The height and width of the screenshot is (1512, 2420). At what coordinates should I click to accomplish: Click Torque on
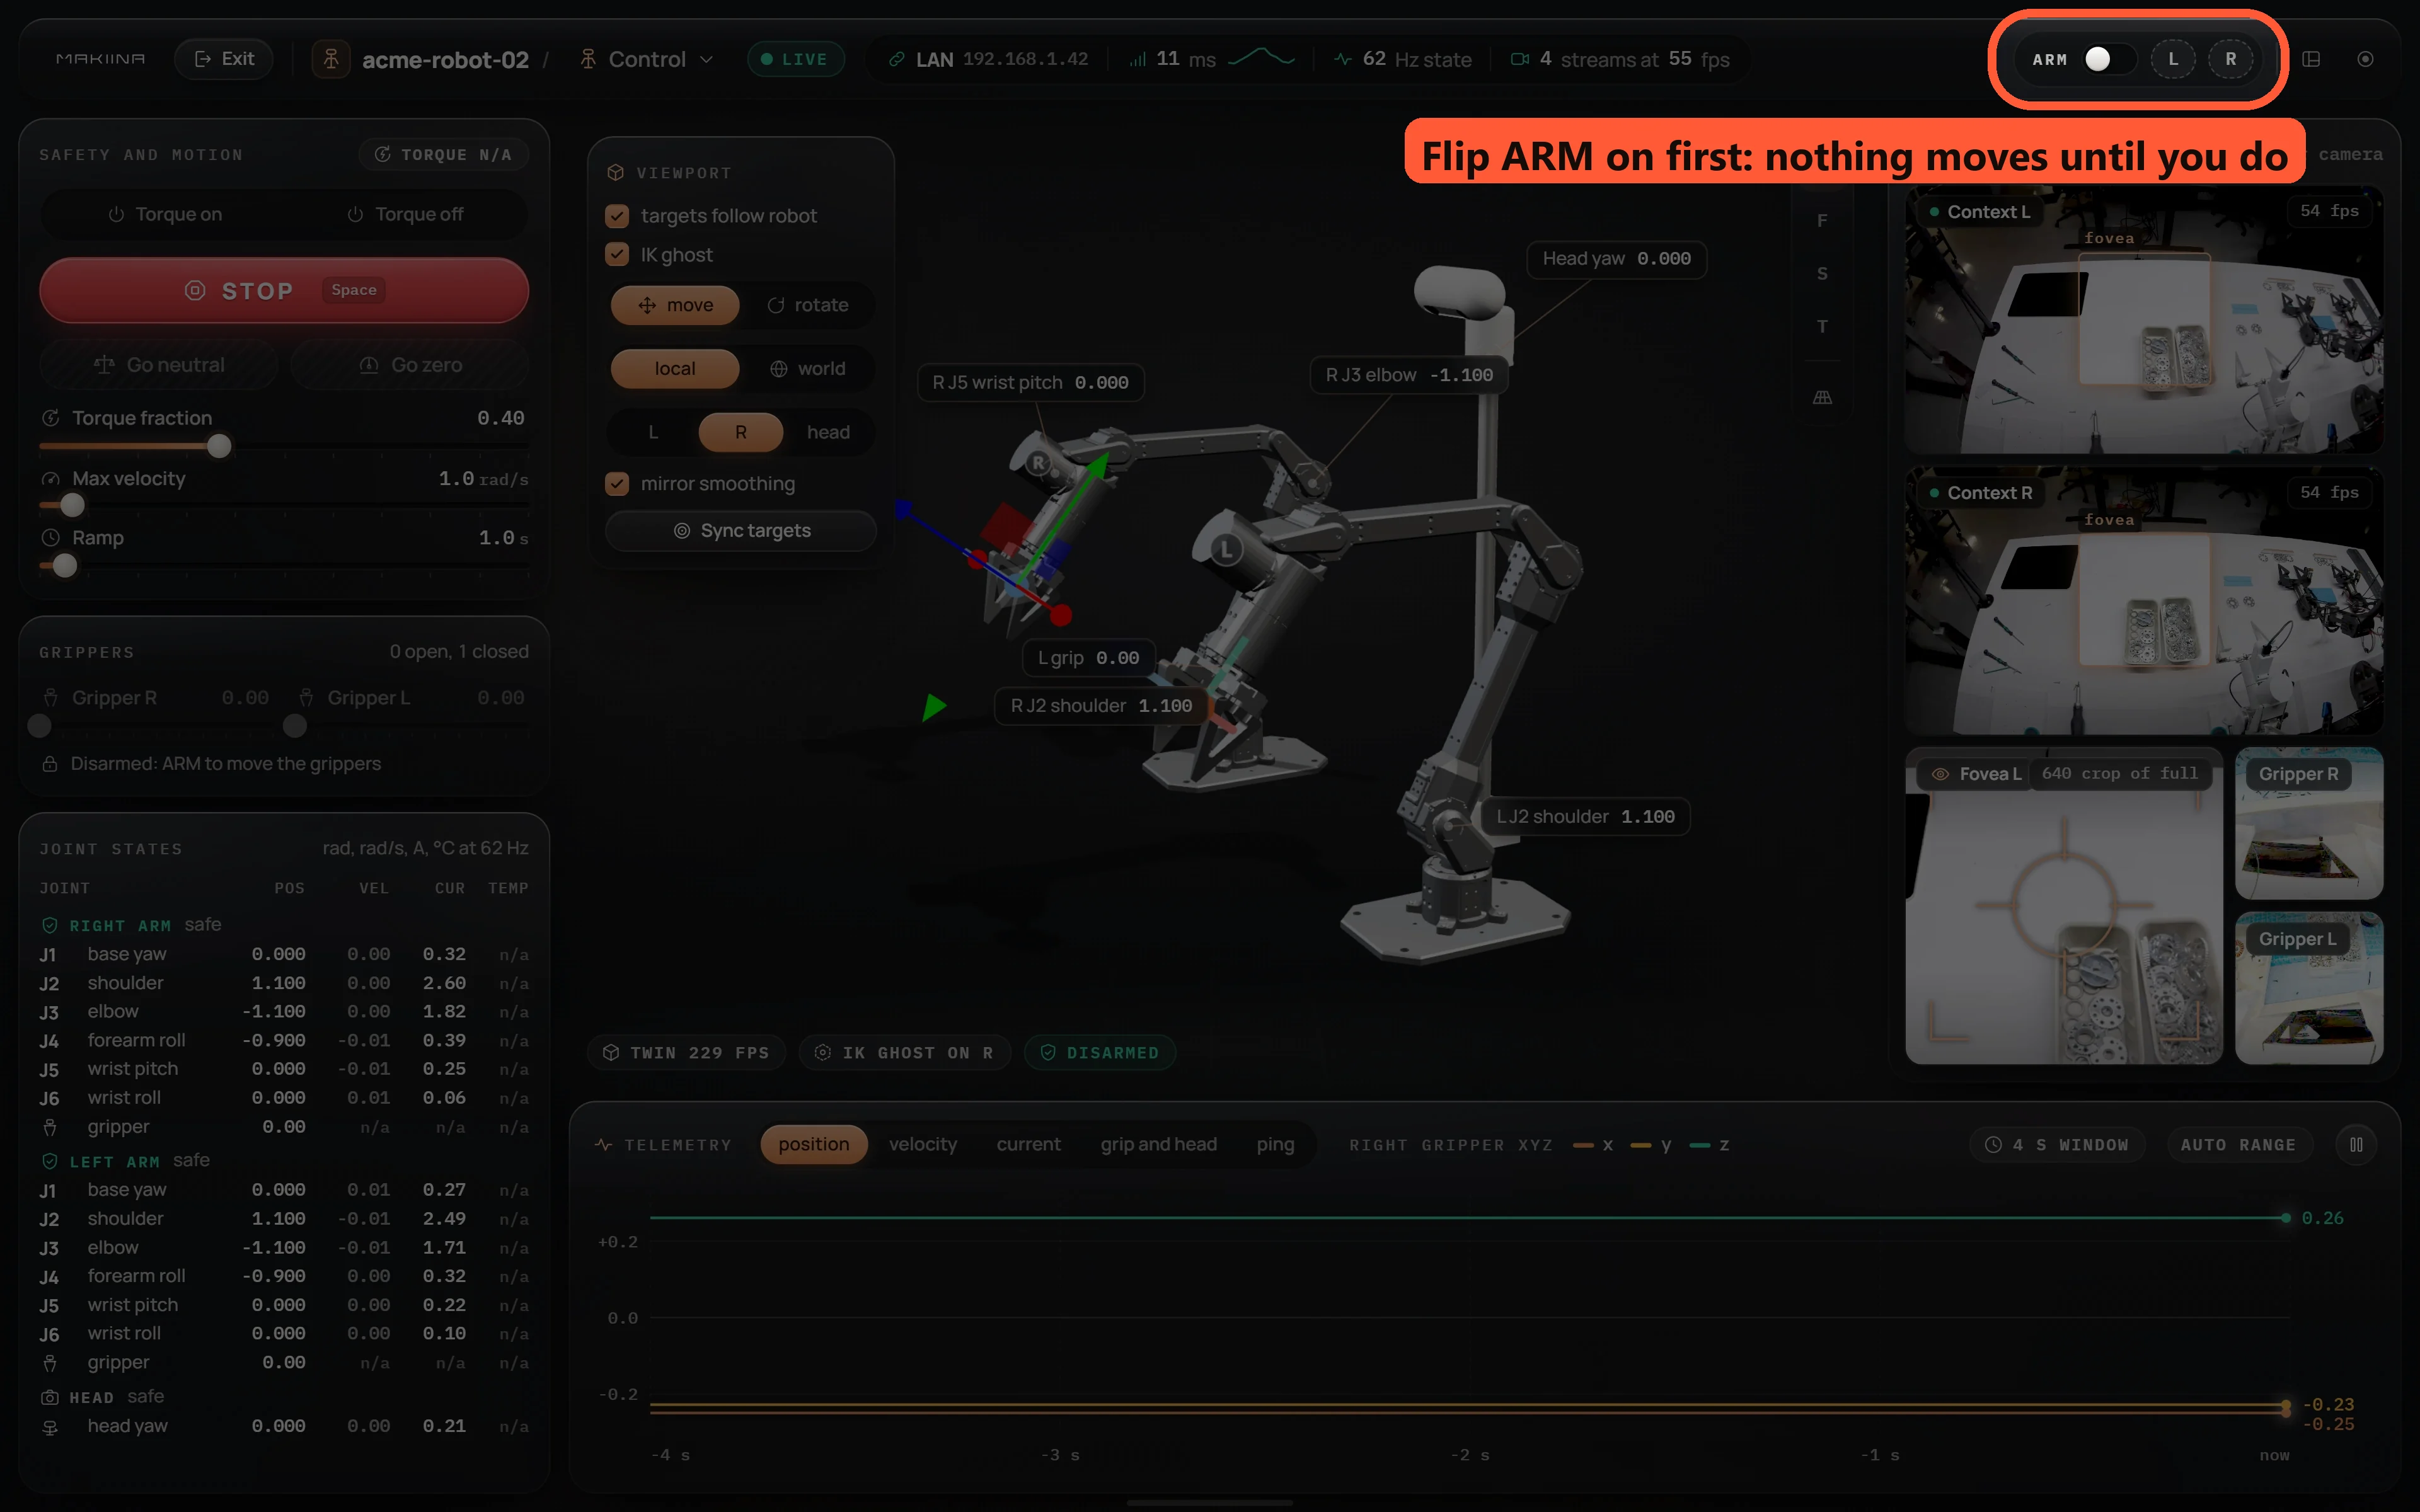coord(164,214)
